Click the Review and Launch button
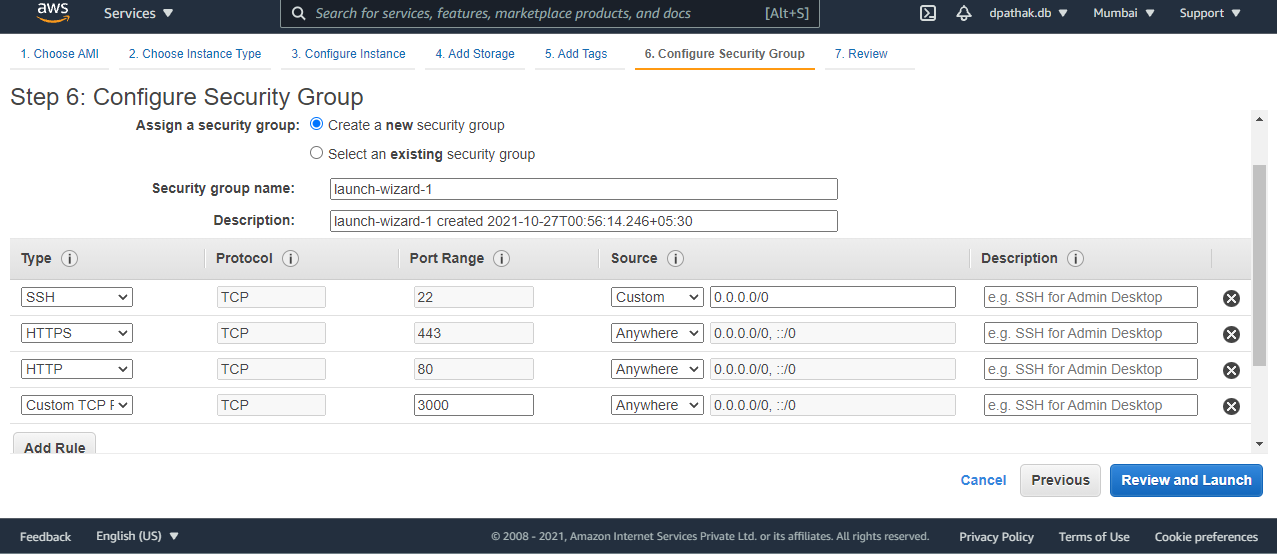1277x554 pixels. pos(1186,480)
